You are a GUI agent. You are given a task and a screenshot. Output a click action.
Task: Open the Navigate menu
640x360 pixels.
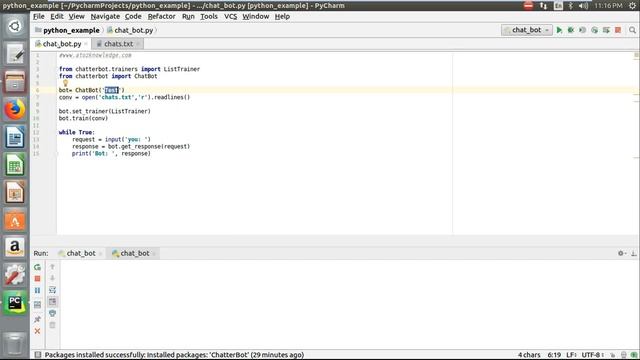105,16
